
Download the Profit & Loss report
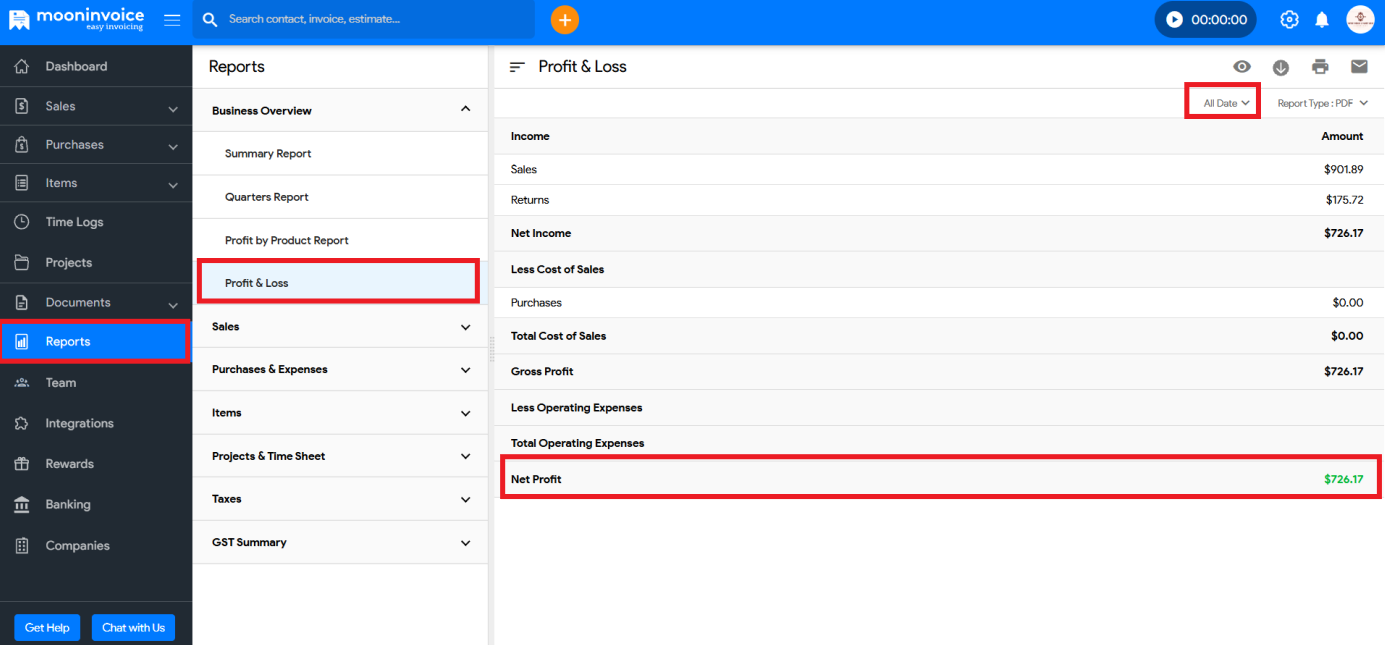point(1281,67)
